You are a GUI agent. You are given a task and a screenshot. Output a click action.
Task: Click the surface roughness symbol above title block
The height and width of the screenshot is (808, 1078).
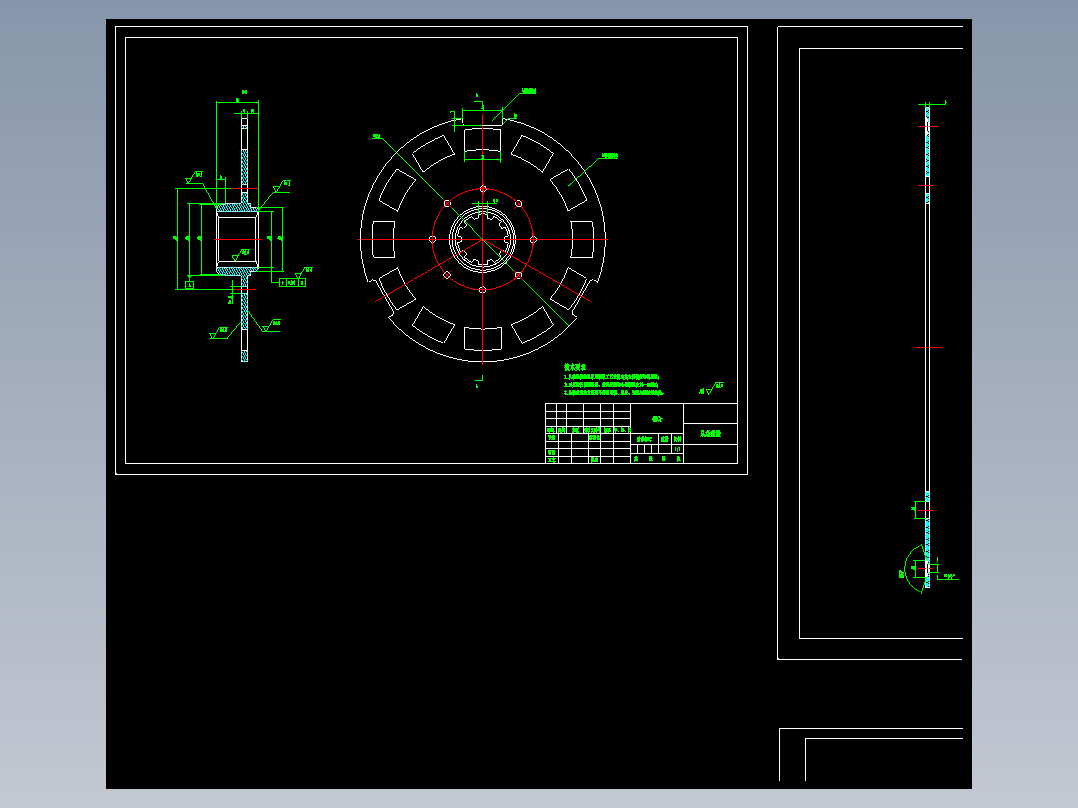coord(712,389)
